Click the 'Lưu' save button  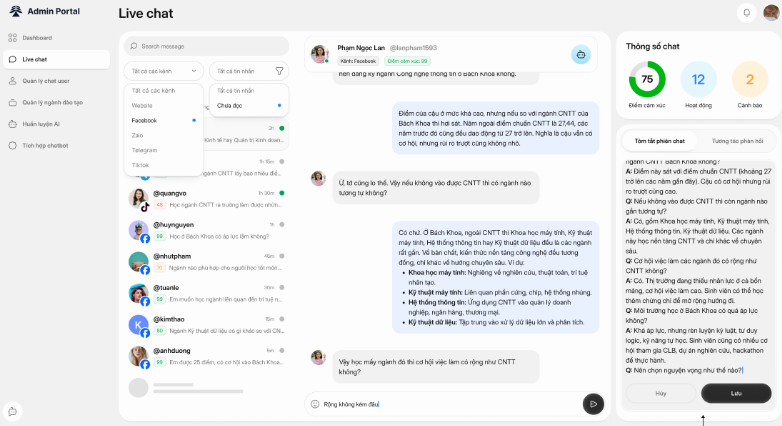coord(736,393)
